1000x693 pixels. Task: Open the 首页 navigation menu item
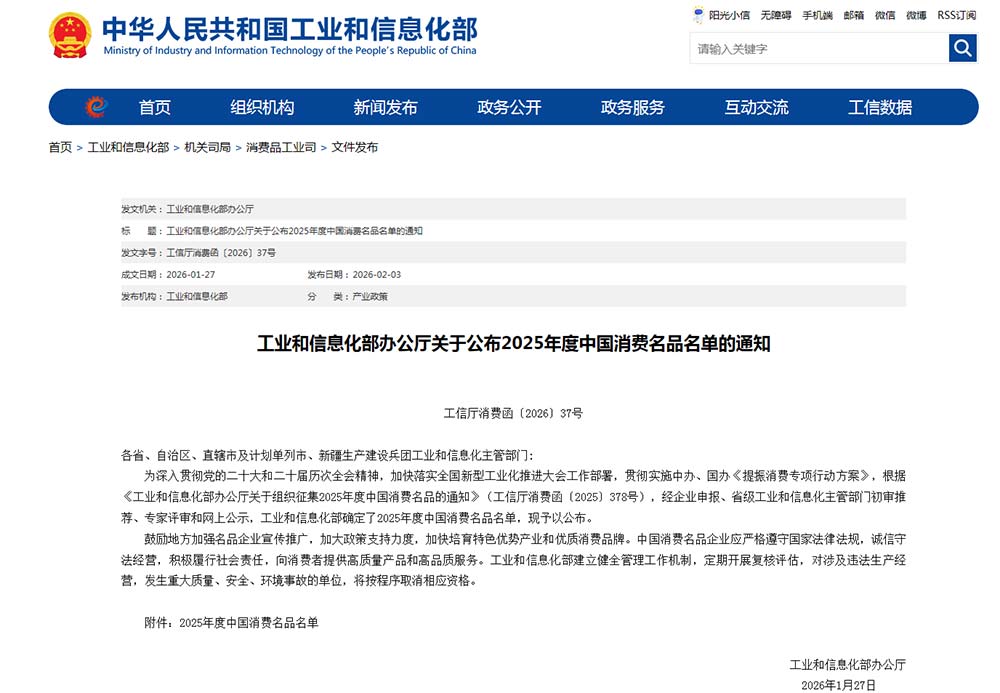click(x=155, y=107)
